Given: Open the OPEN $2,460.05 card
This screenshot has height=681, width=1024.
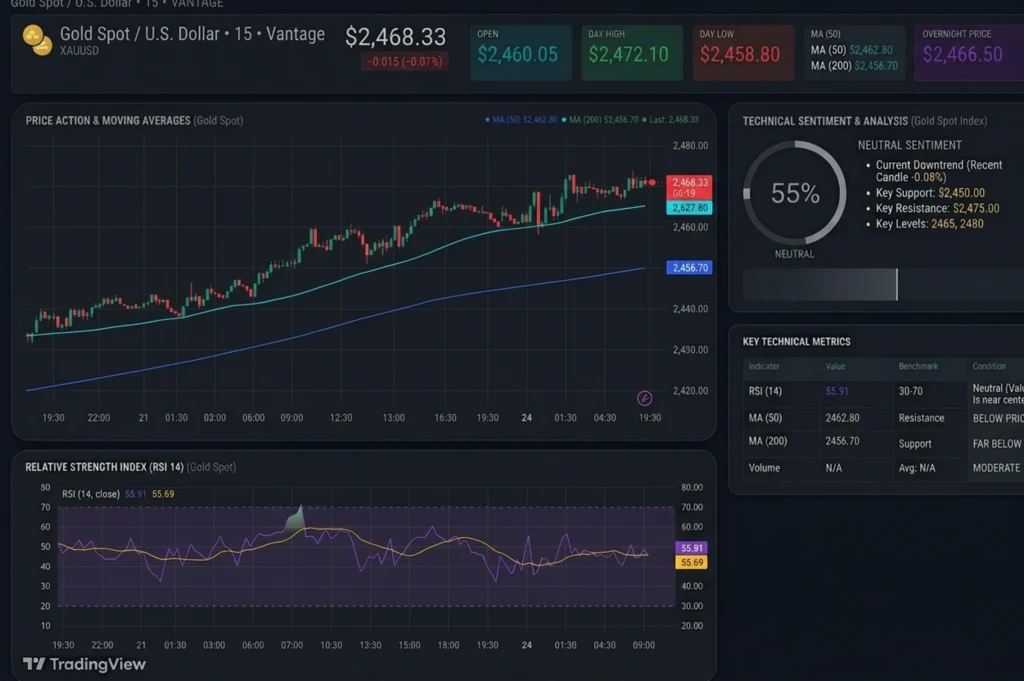Looking at the screenshot, I should tap(520, 53).
